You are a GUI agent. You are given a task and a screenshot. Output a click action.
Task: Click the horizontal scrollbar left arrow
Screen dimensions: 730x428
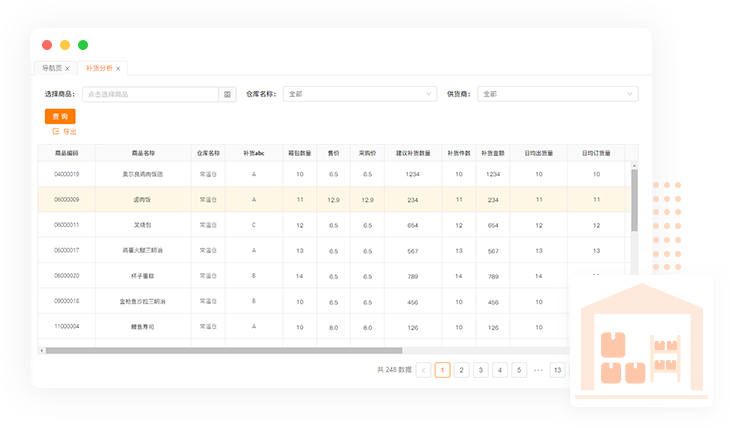pyautogui.click(x=42, y=351)
